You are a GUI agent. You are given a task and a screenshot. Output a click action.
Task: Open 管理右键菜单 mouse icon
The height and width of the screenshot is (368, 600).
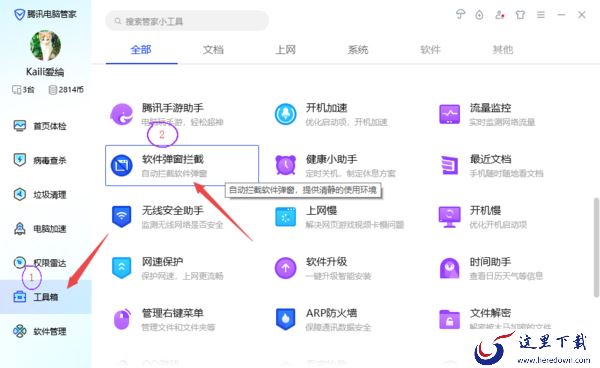[x=122, y=319]
